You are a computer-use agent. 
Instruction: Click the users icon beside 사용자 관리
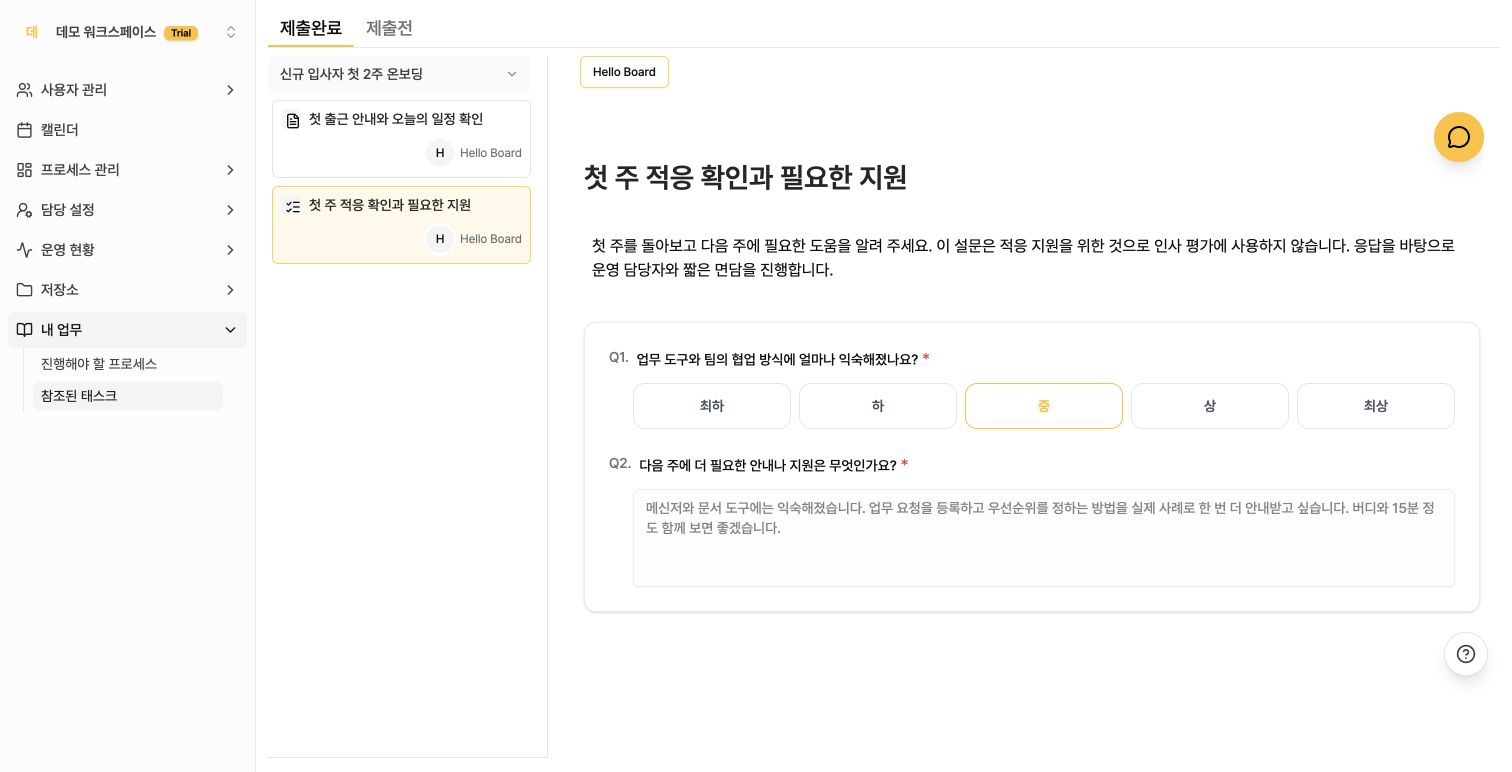[25, 90]
